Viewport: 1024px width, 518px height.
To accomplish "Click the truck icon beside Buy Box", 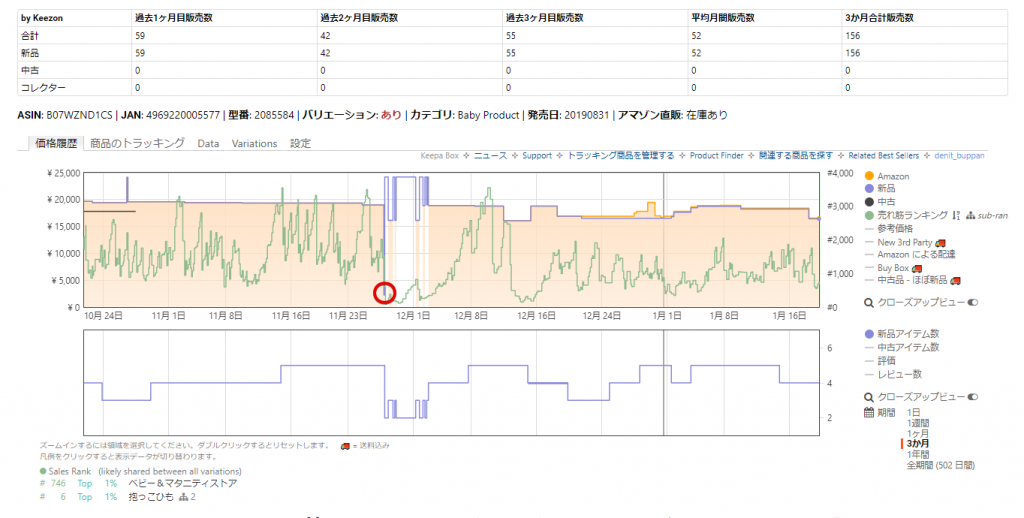I will click(917, 267).
